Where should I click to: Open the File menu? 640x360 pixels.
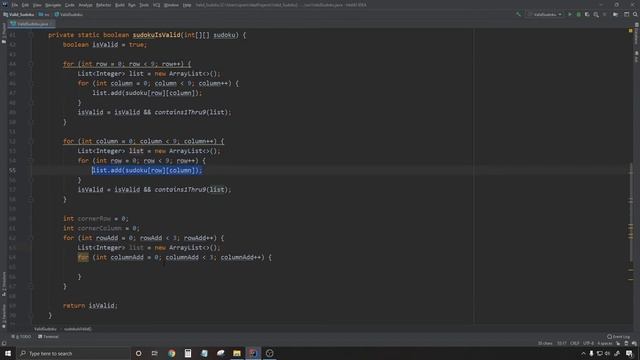(x=15, y=5)
